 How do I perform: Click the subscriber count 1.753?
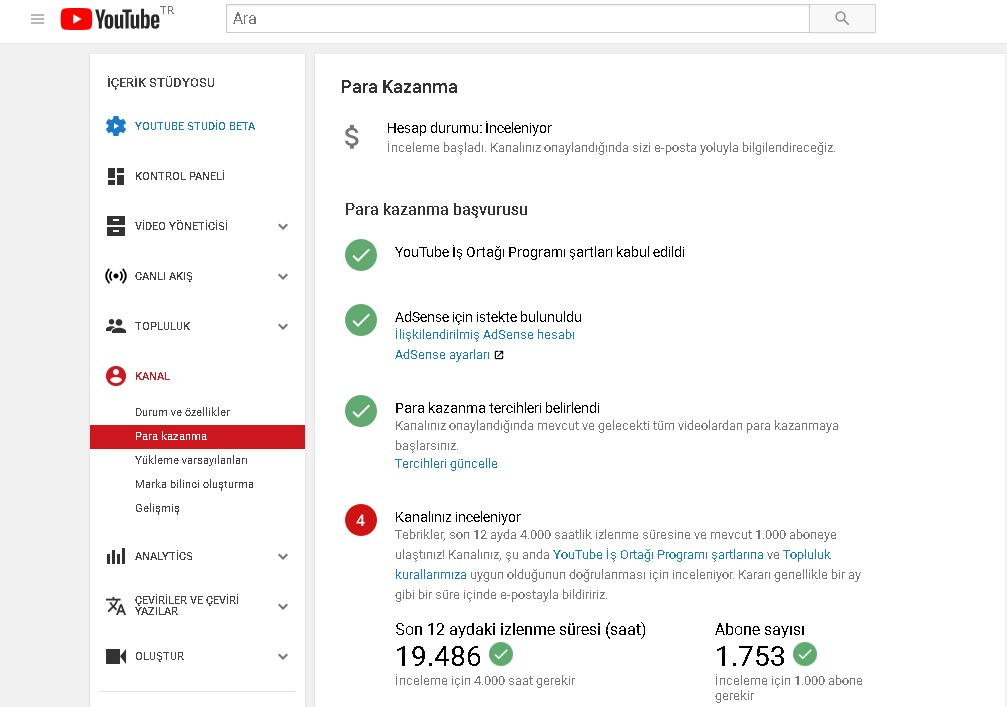click(750, 656)
